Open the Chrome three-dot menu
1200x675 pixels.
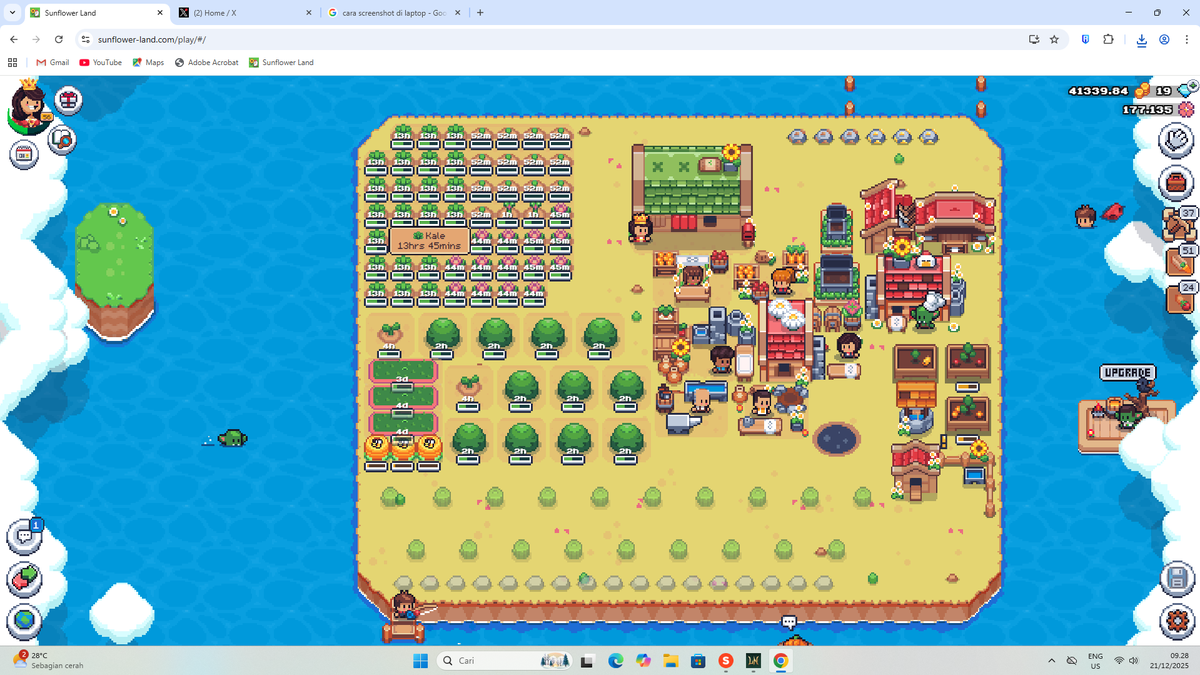(1187, 40)
